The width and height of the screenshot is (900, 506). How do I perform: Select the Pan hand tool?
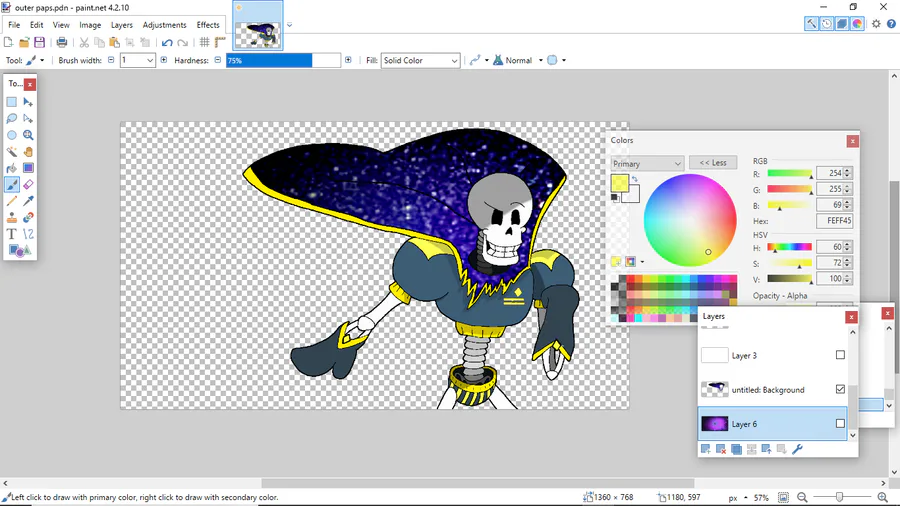[28, 151]
